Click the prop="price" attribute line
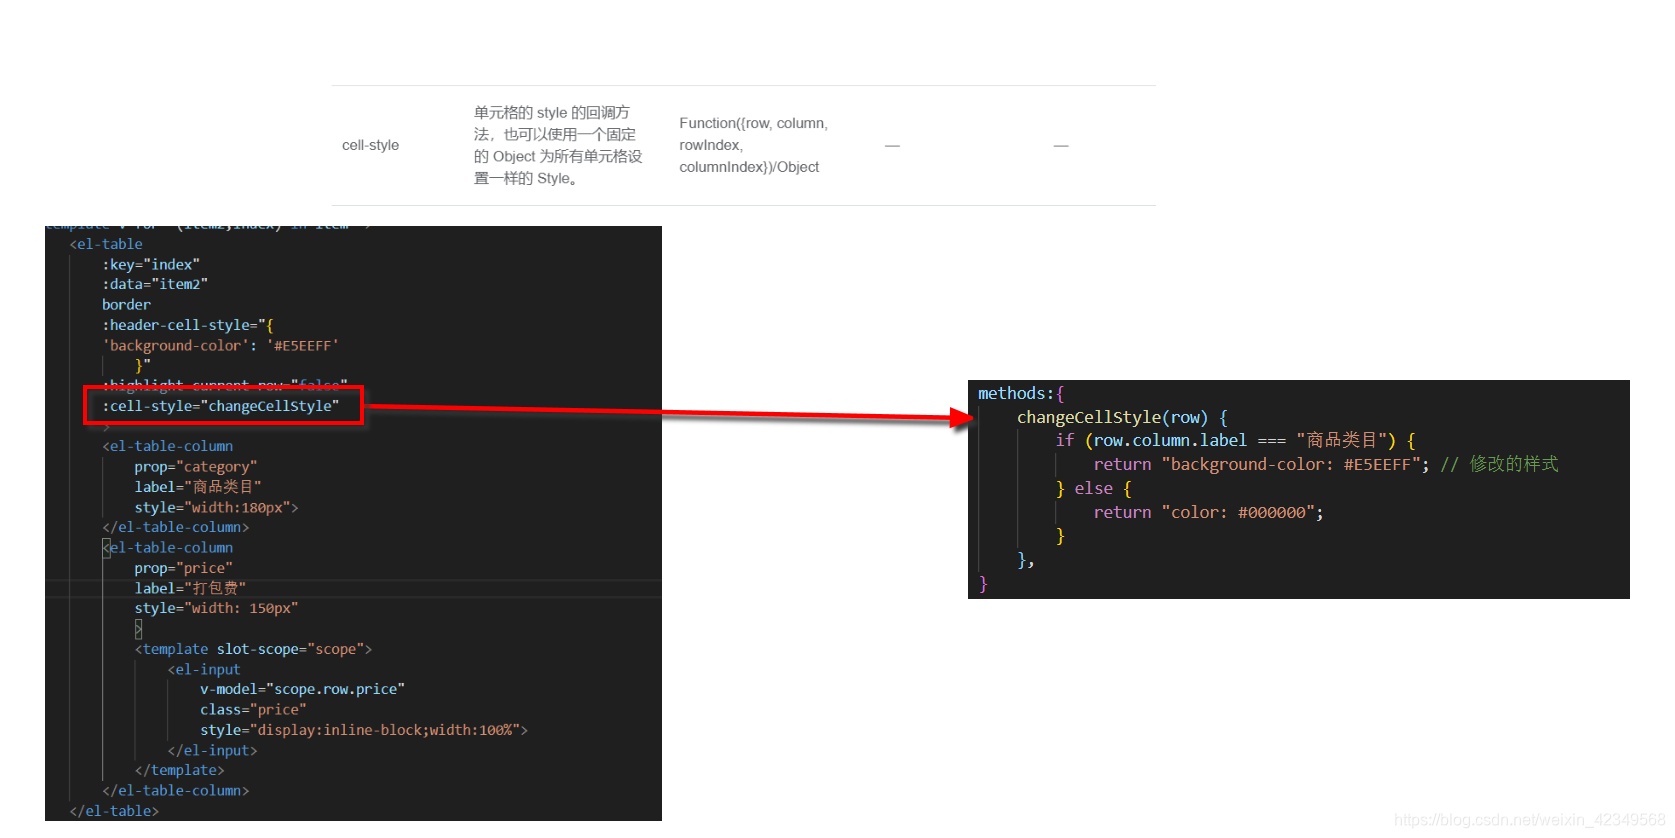Viewport: 1675px width, 838px height. coord(184,568)
